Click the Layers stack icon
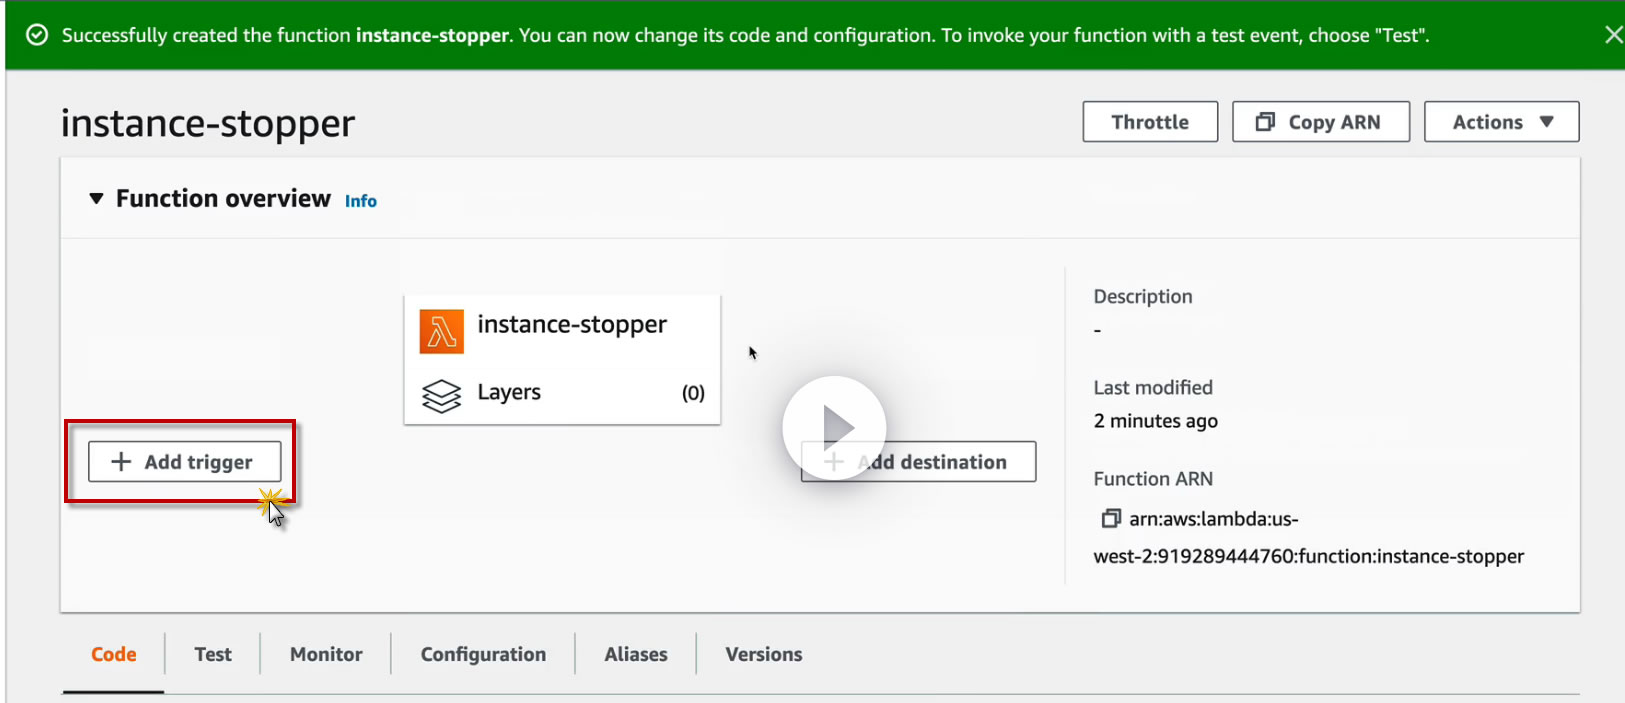The image size is (1625, 703). click(441, 396)
